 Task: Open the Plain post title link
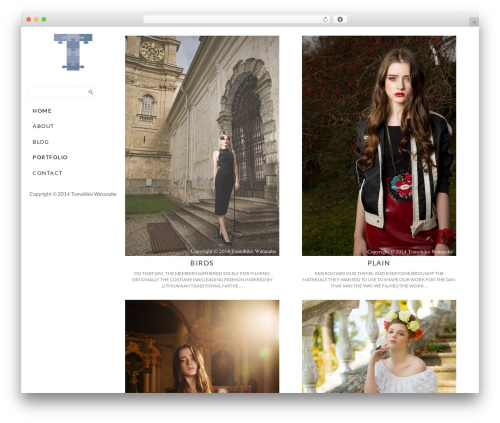(379, 263)
